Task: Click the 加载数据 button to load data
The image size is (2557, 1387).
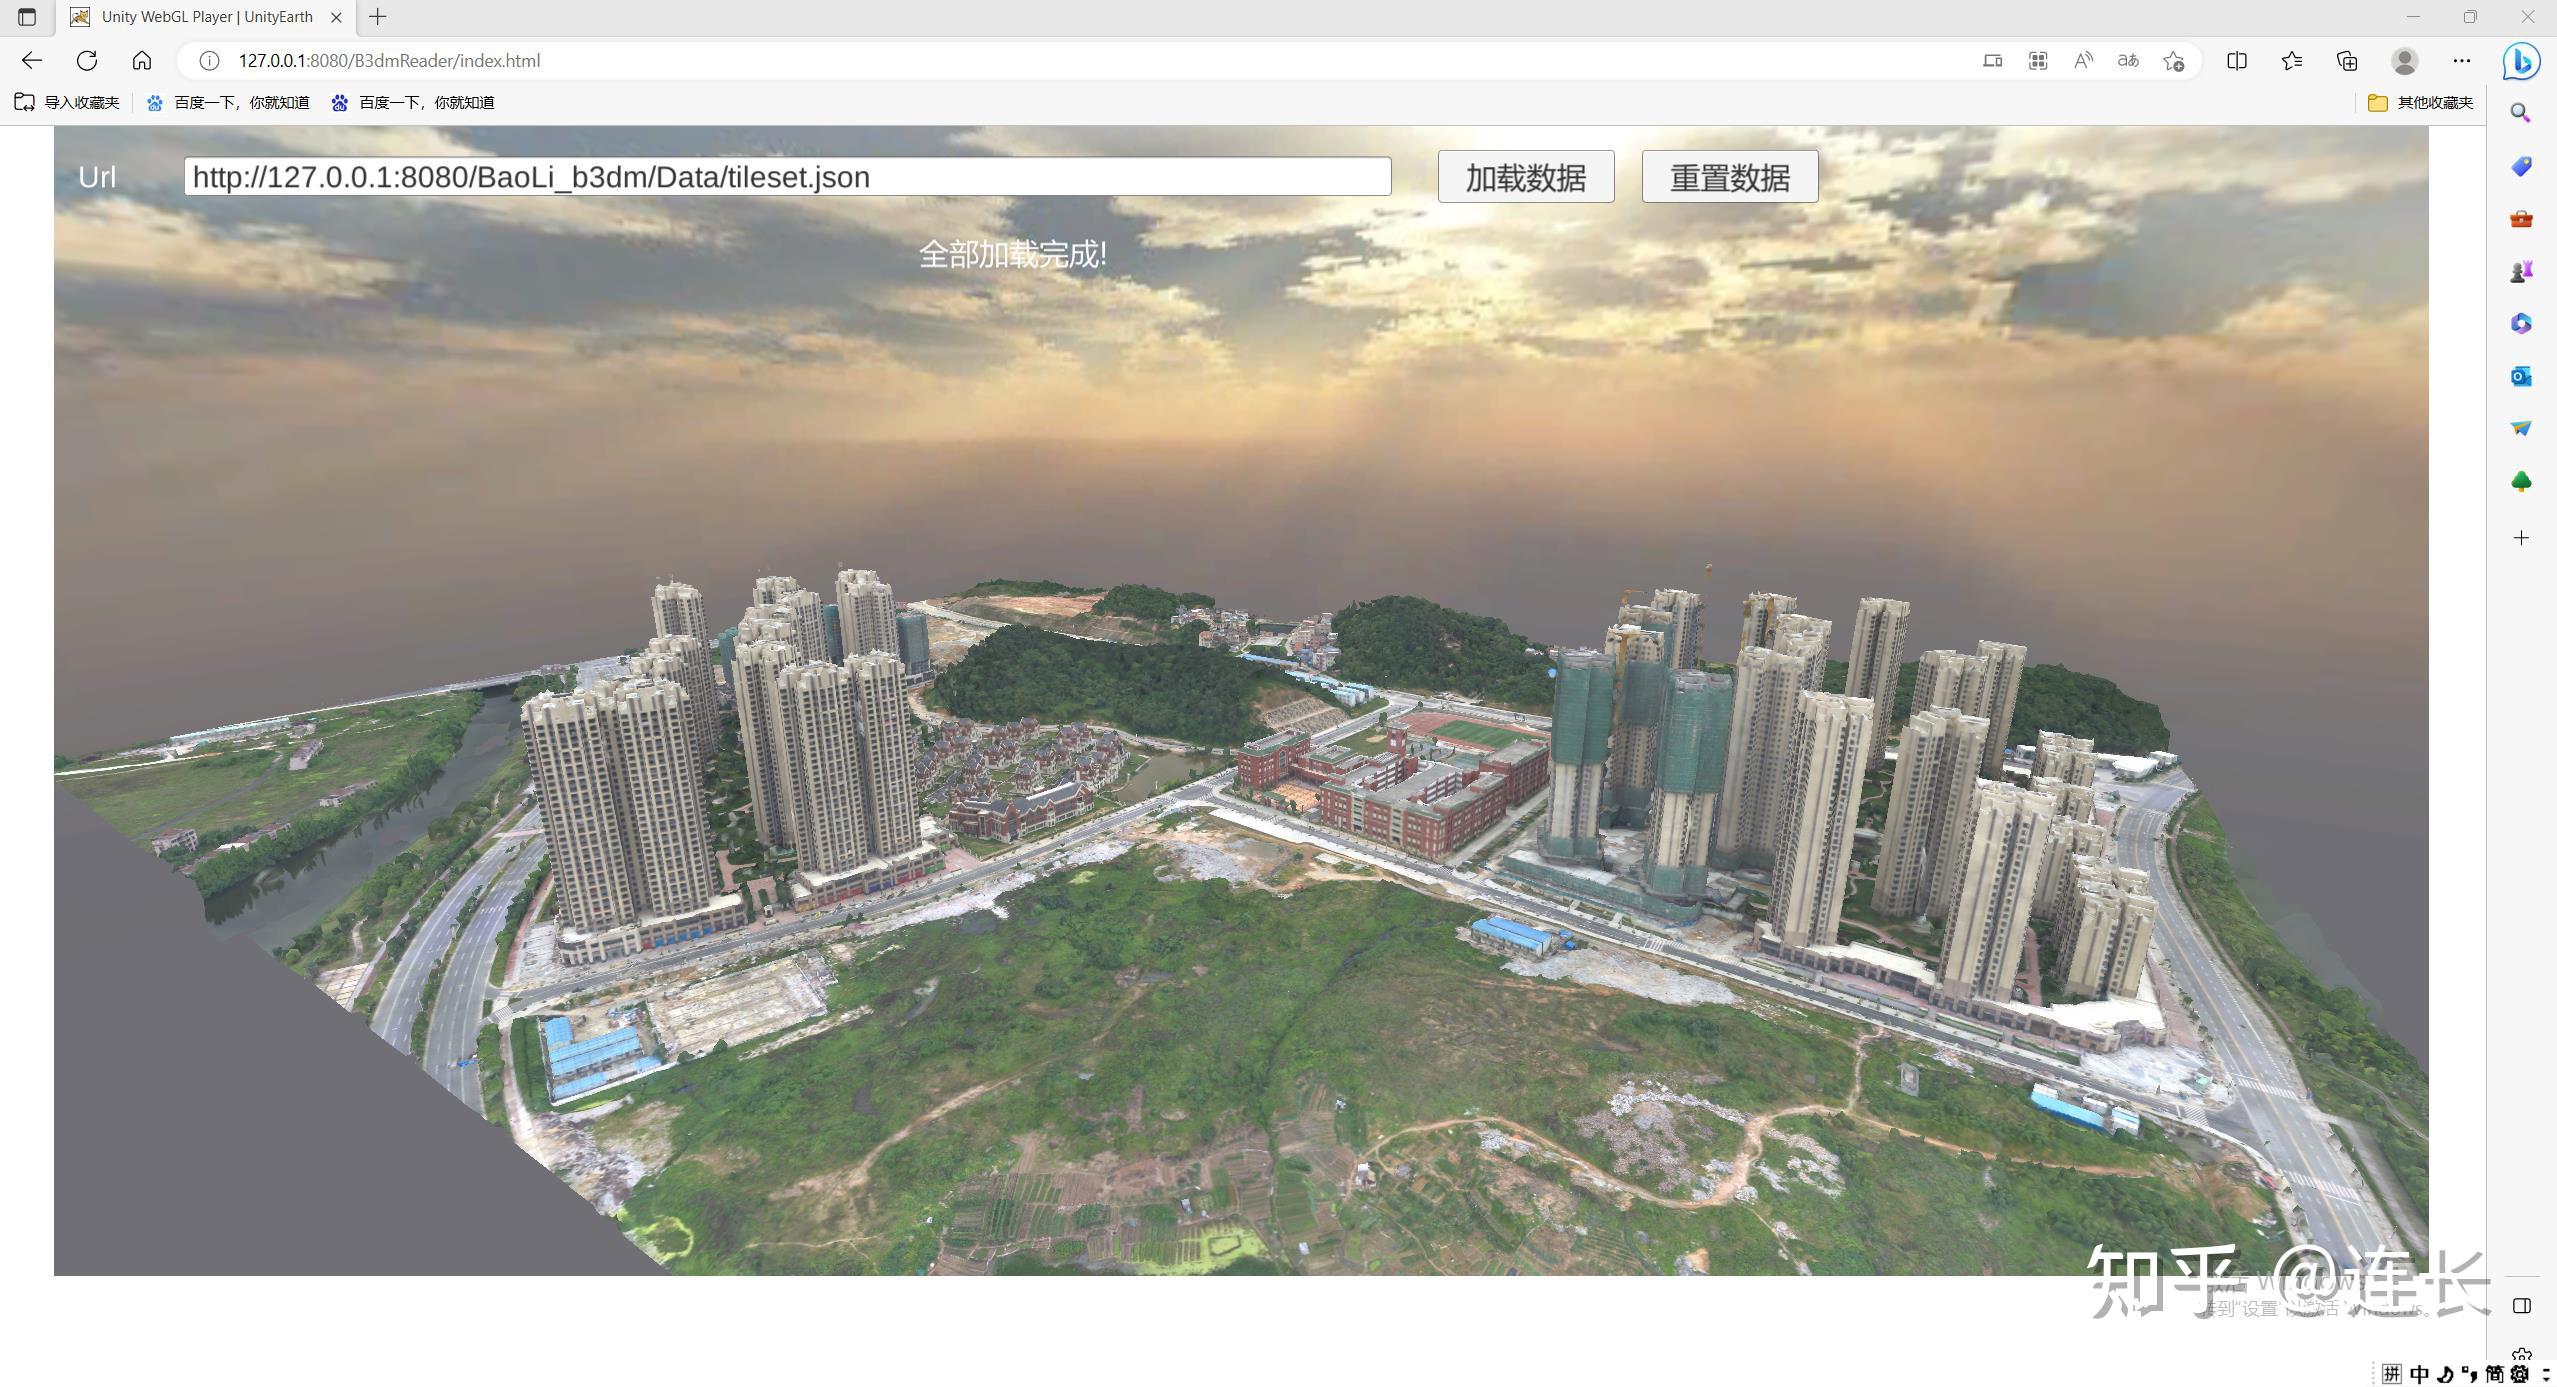Action: (1524, 176)
